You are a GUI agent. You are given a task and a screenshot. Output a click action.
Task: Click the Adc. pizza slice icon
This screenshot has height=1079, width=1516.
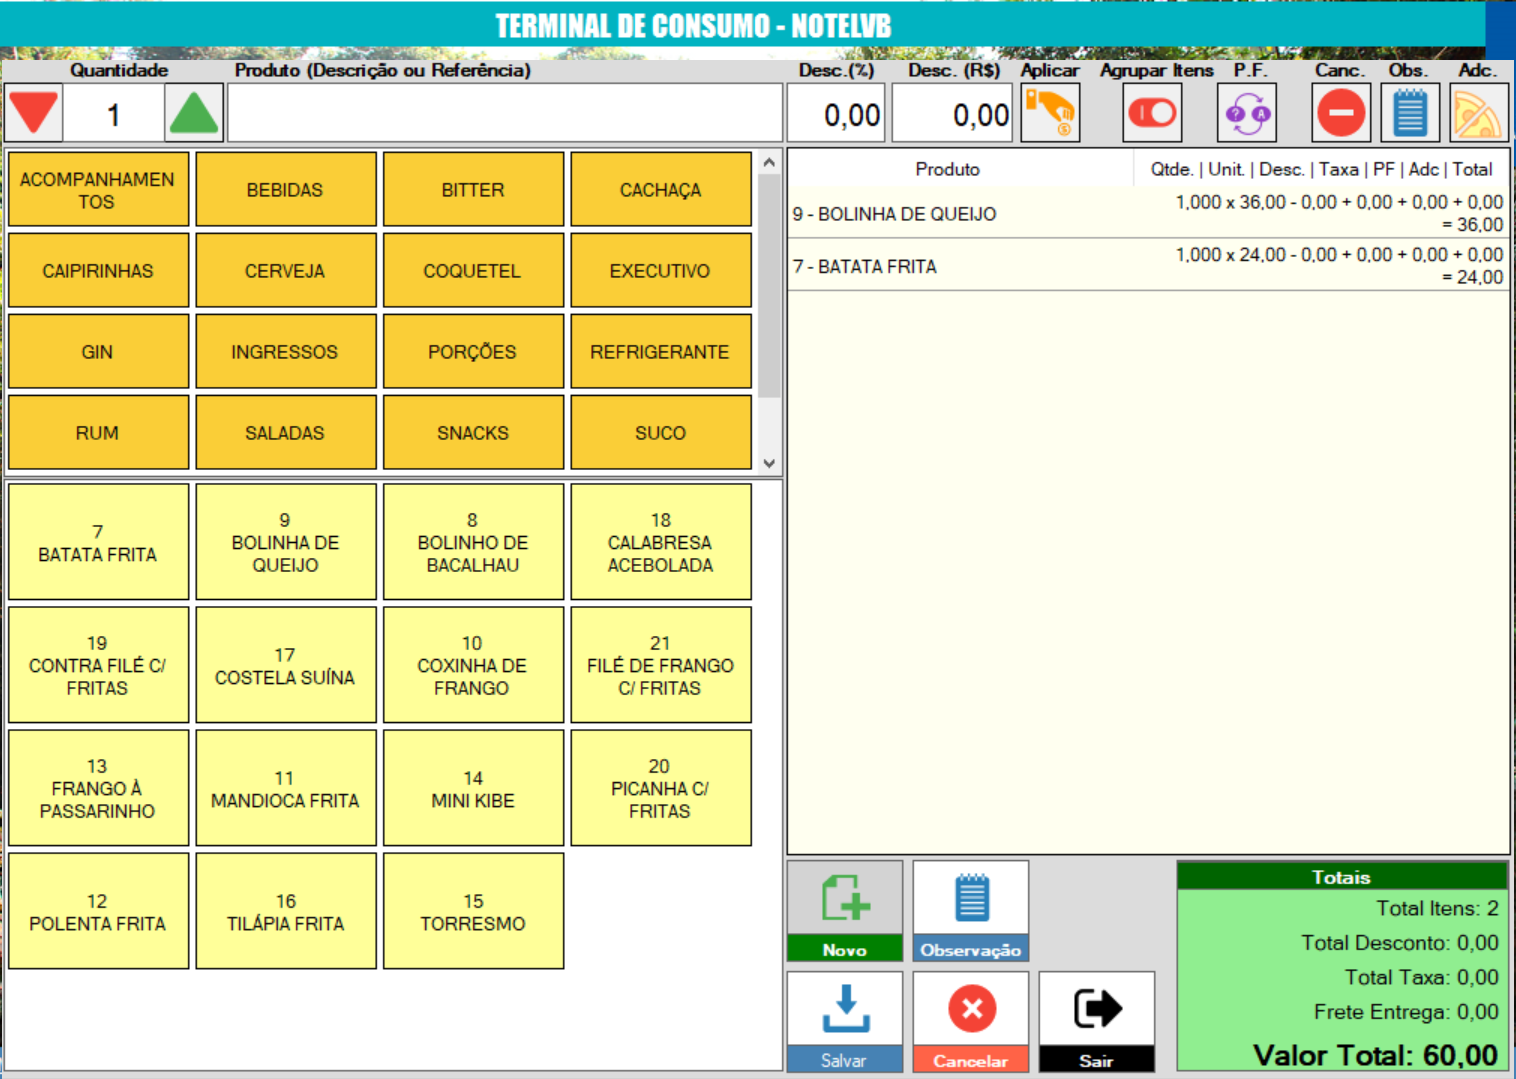[1478, 113]
